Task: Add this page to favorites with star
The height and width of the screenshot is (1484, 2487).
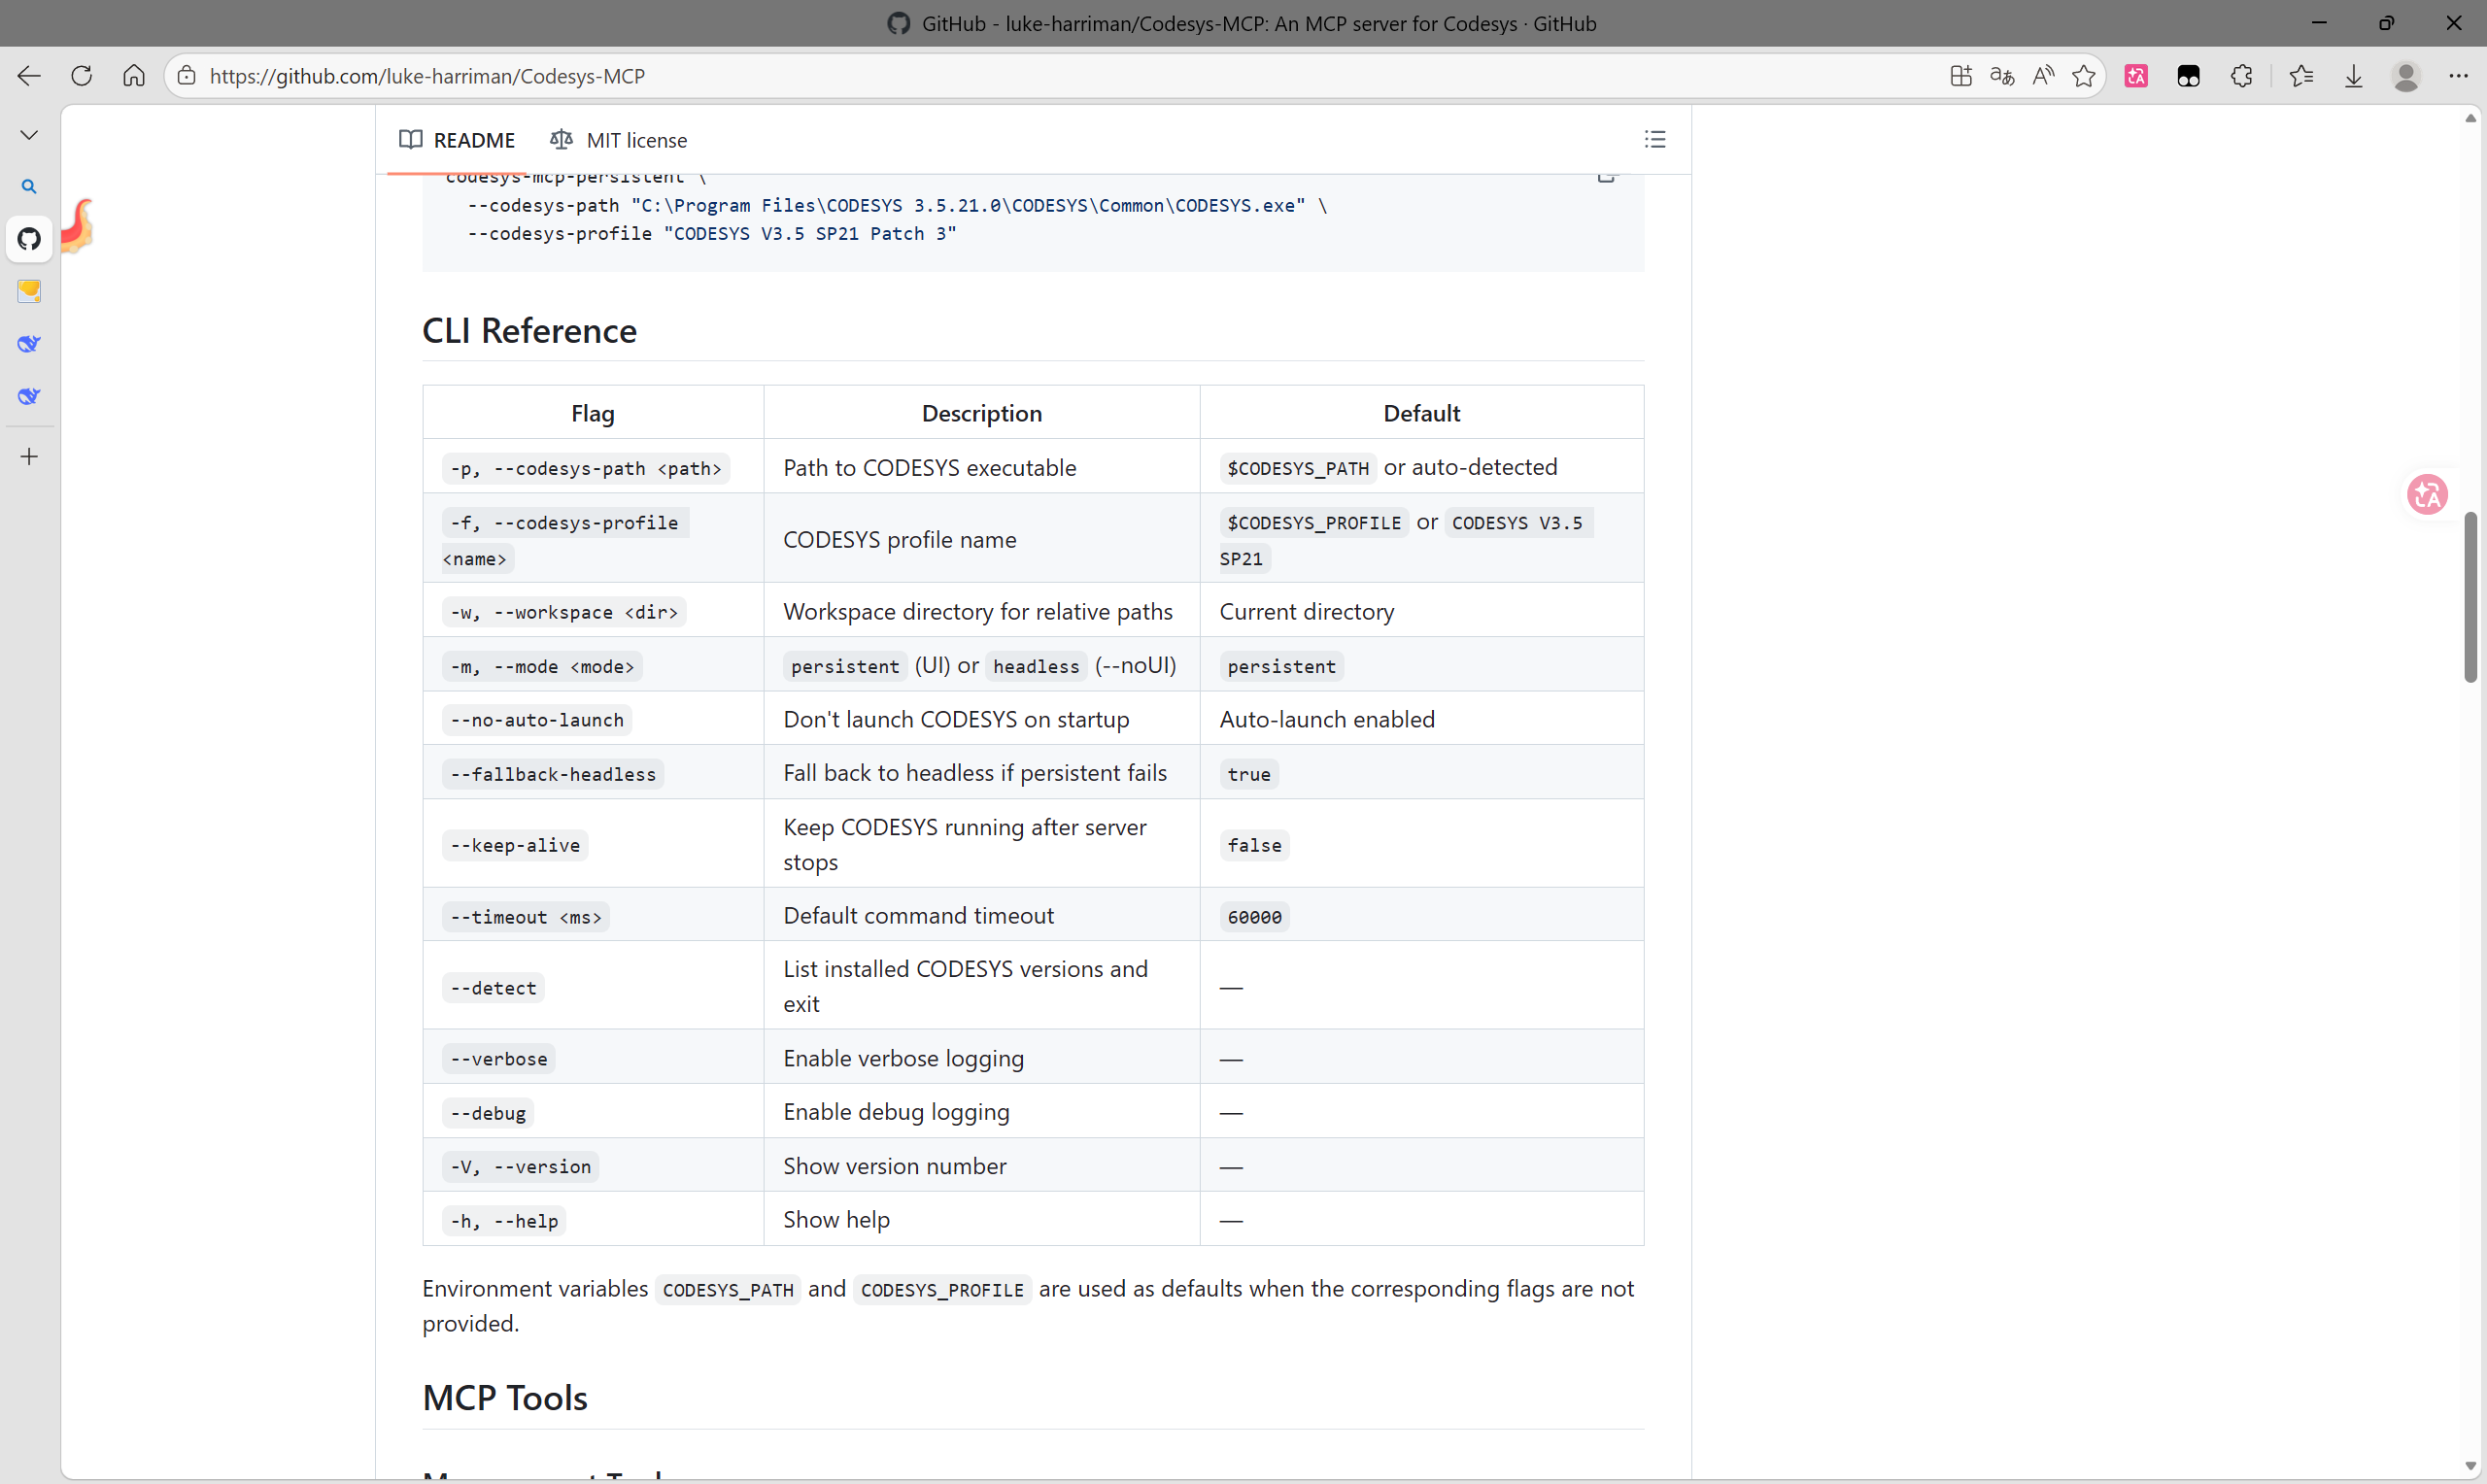Action: [2084, 76]
